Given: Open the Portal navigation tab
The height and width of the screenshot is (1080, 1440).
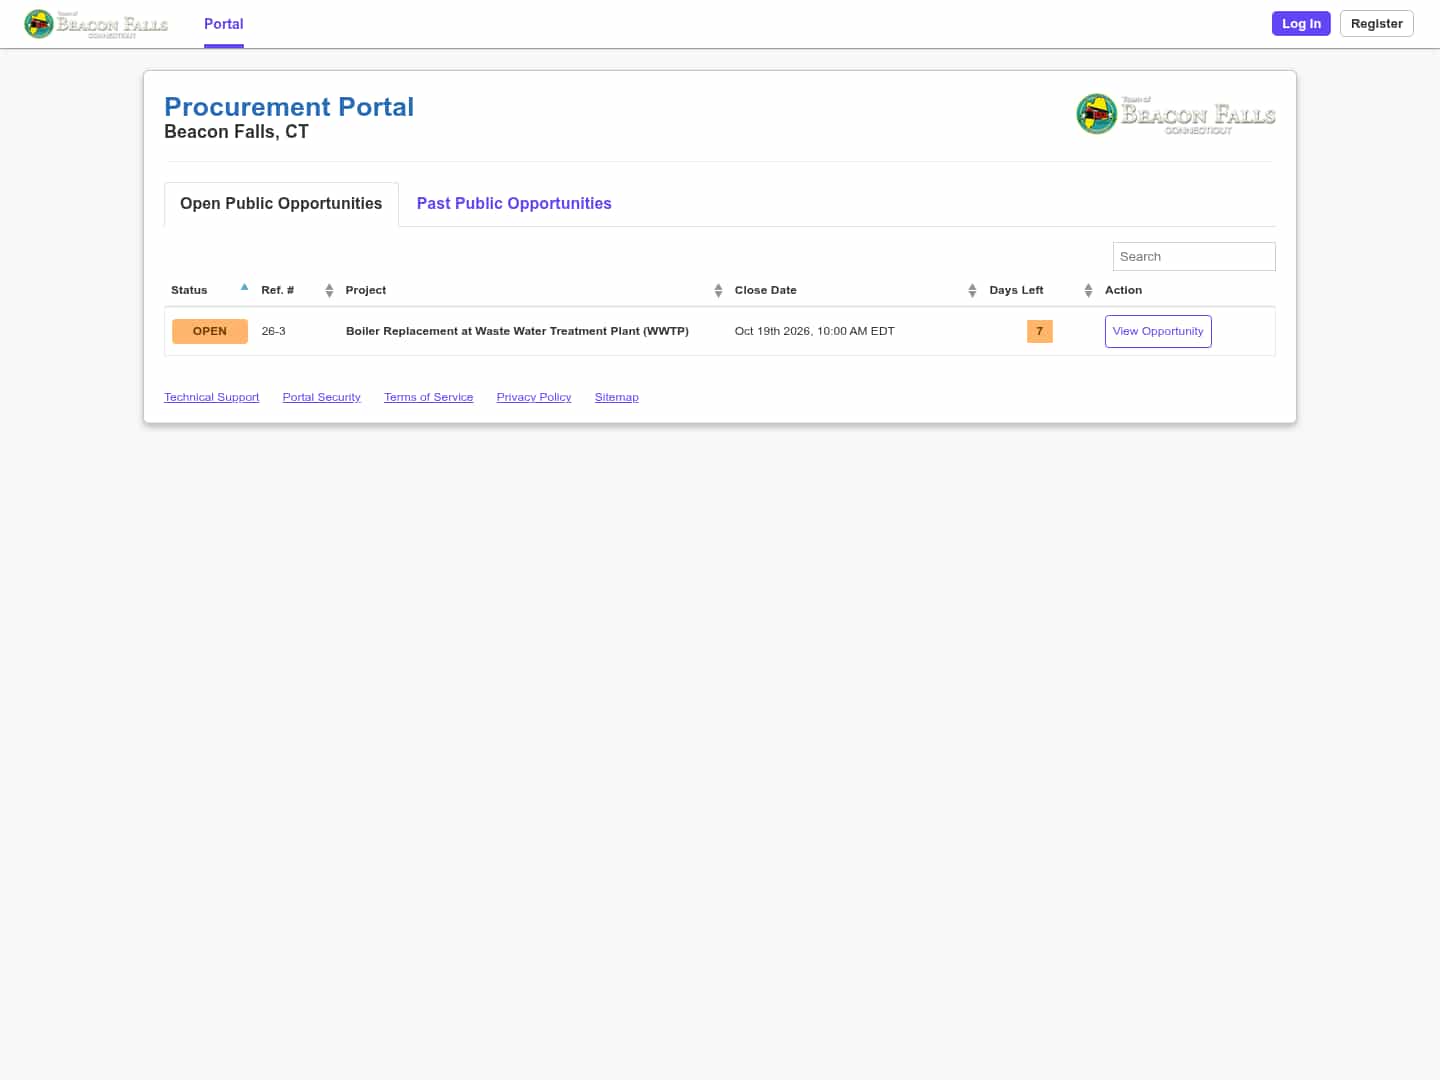Looking at the screenshot, I should 224,24.
